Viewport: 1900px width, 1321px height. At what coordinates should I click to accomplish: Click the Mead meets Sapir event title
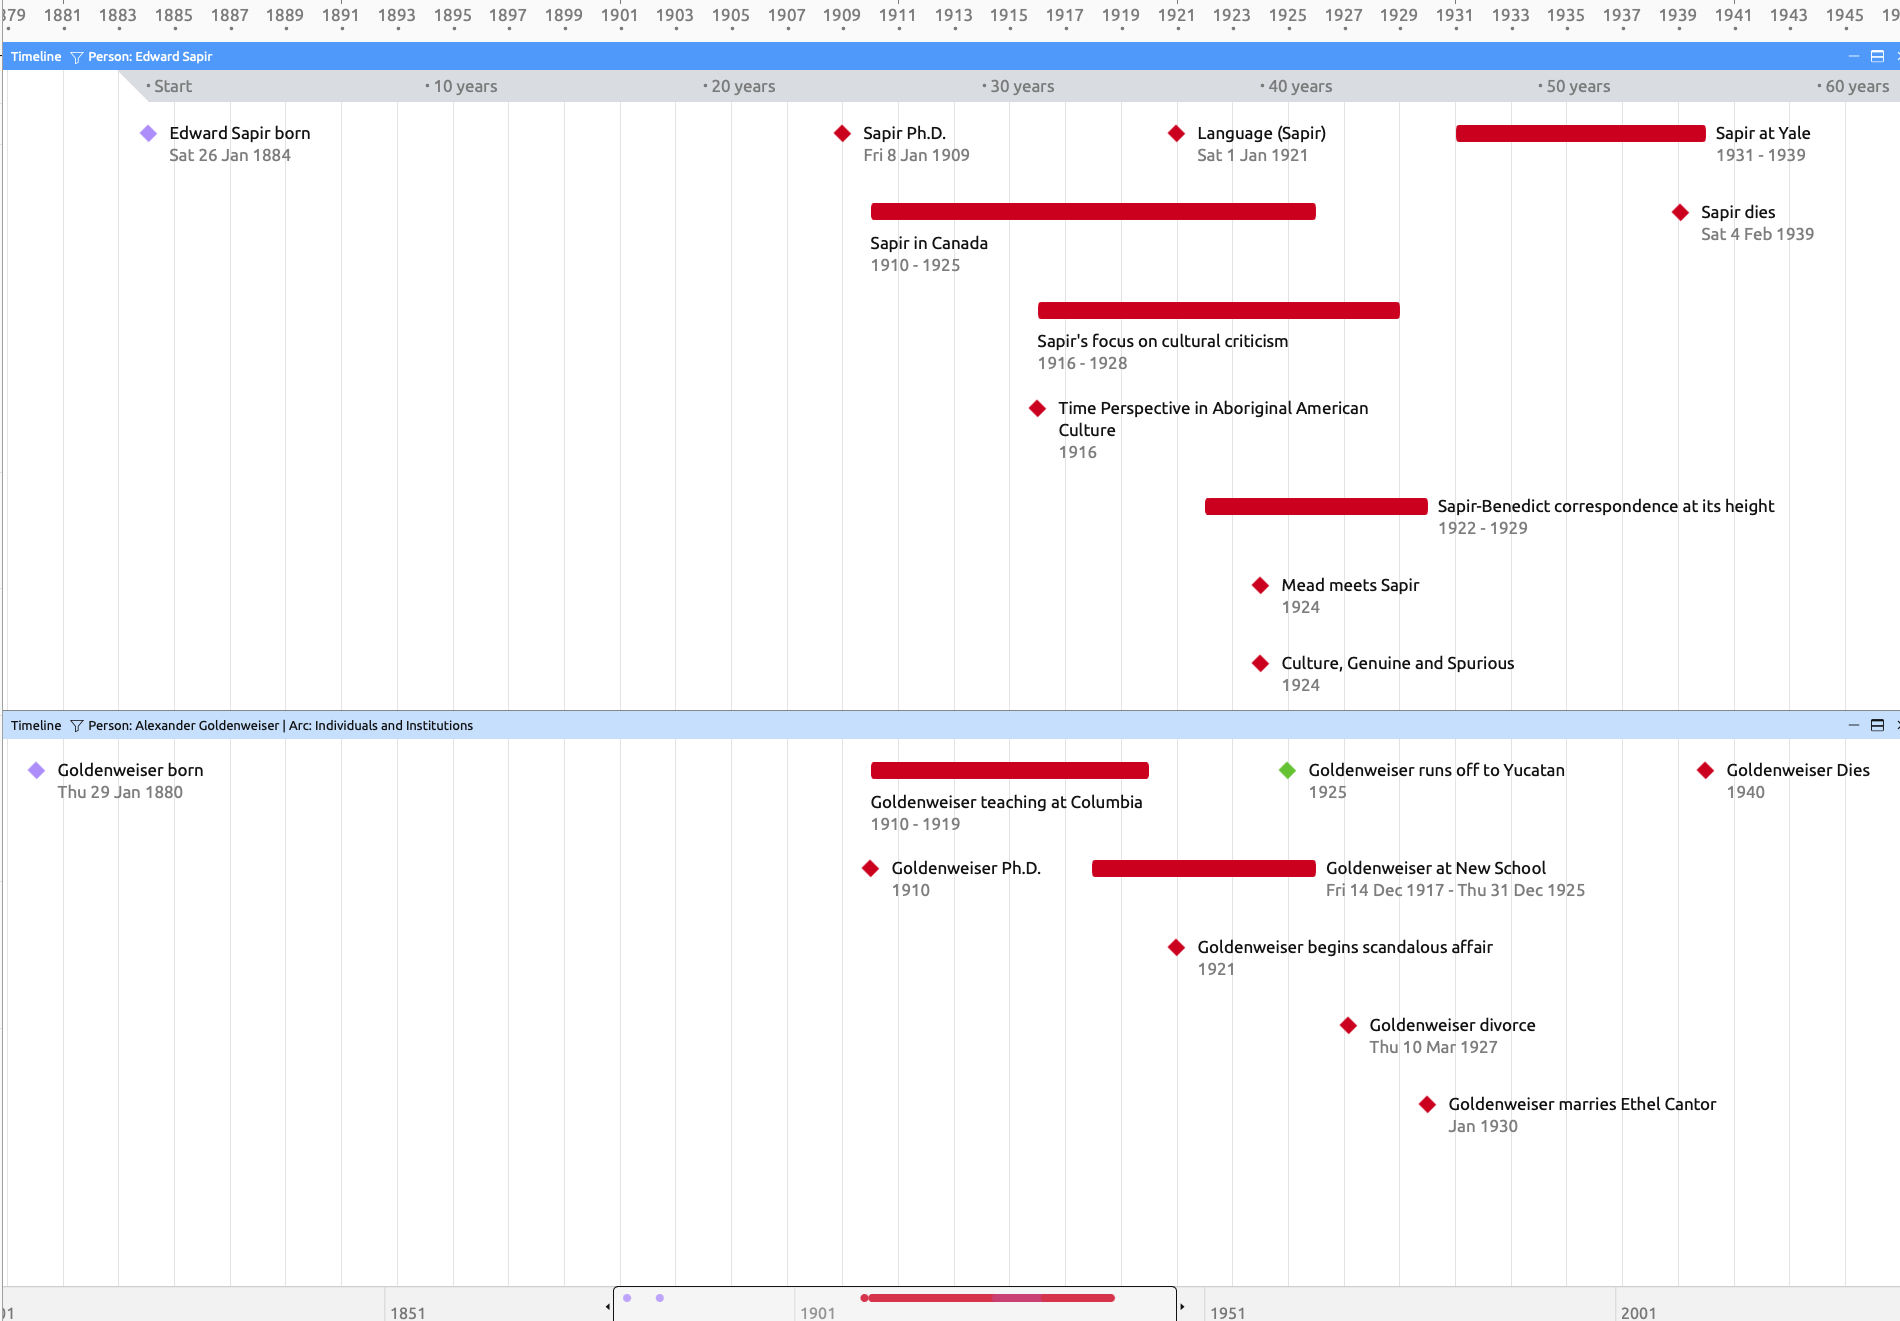1350,585
